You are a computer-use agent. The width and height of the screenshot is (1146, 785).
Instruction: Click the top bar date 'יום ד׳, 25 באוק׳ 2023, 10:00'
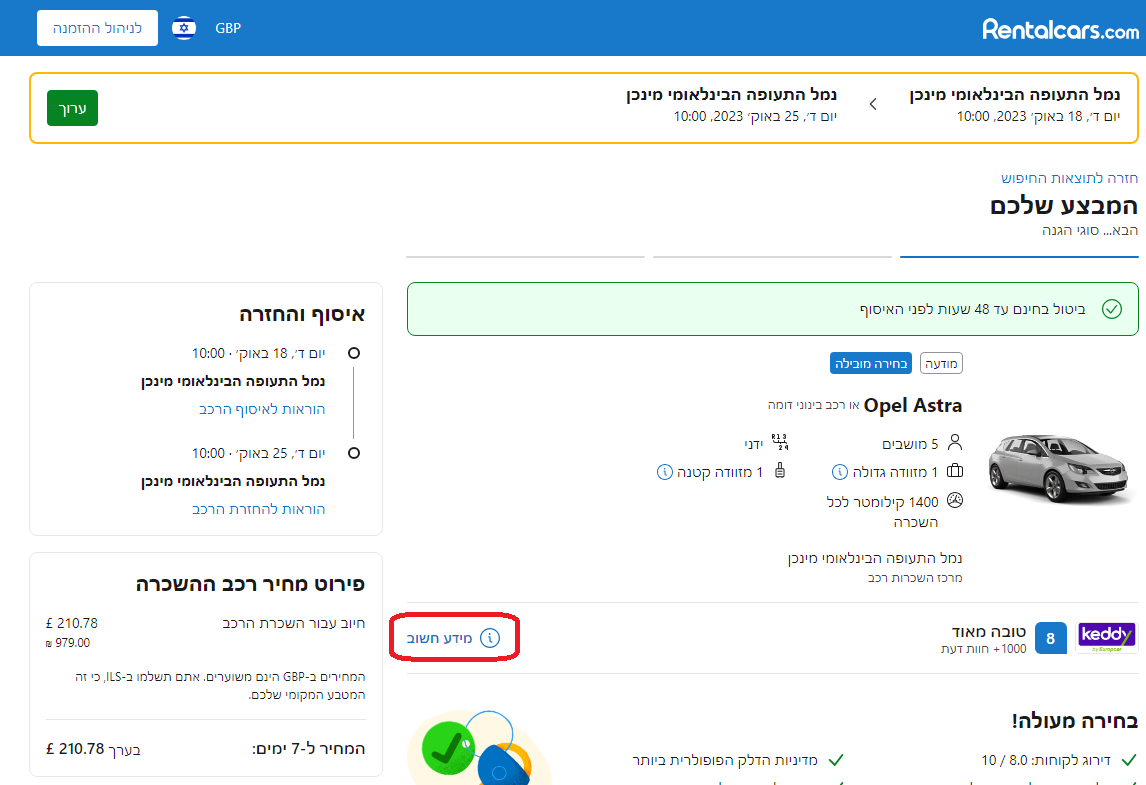[x=755, y=116]
